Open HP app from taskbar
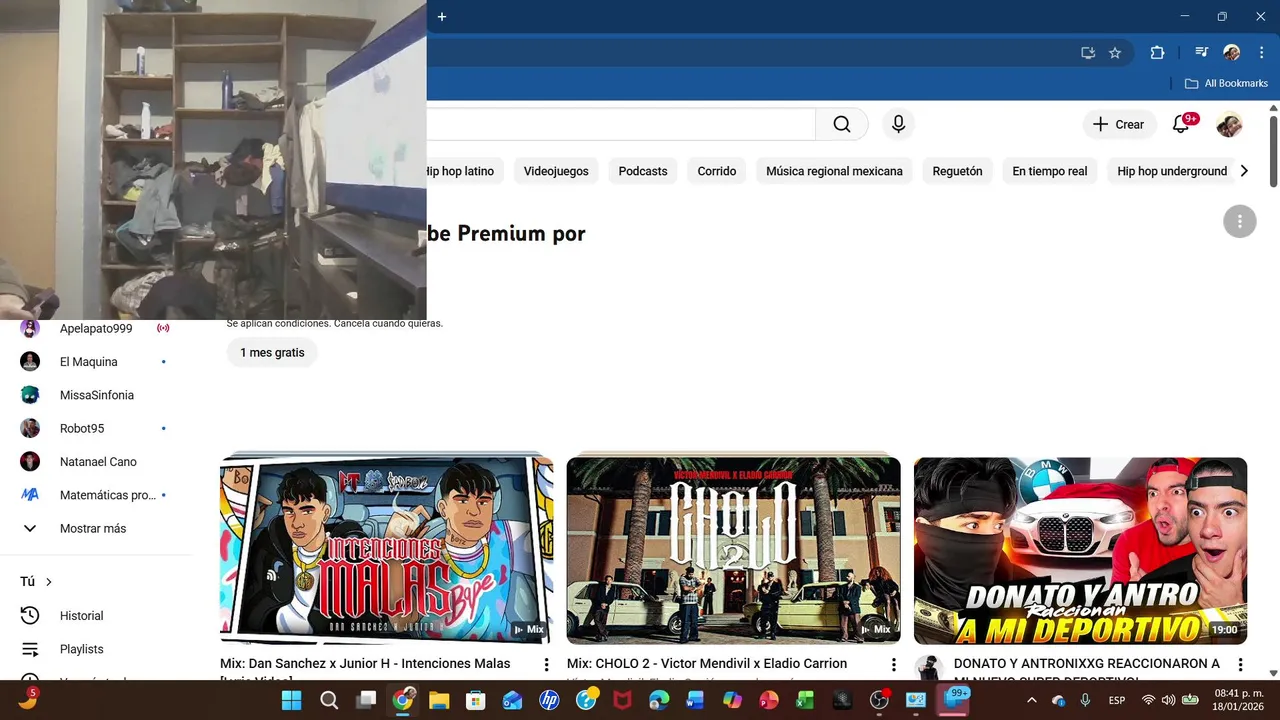 coord(549,700)
